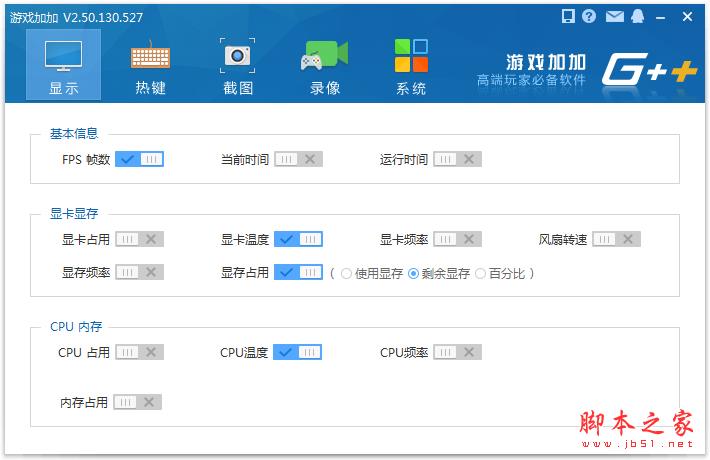Click the 基本信息 group heading
Viewport: 710px width, 460px height.
74,134
